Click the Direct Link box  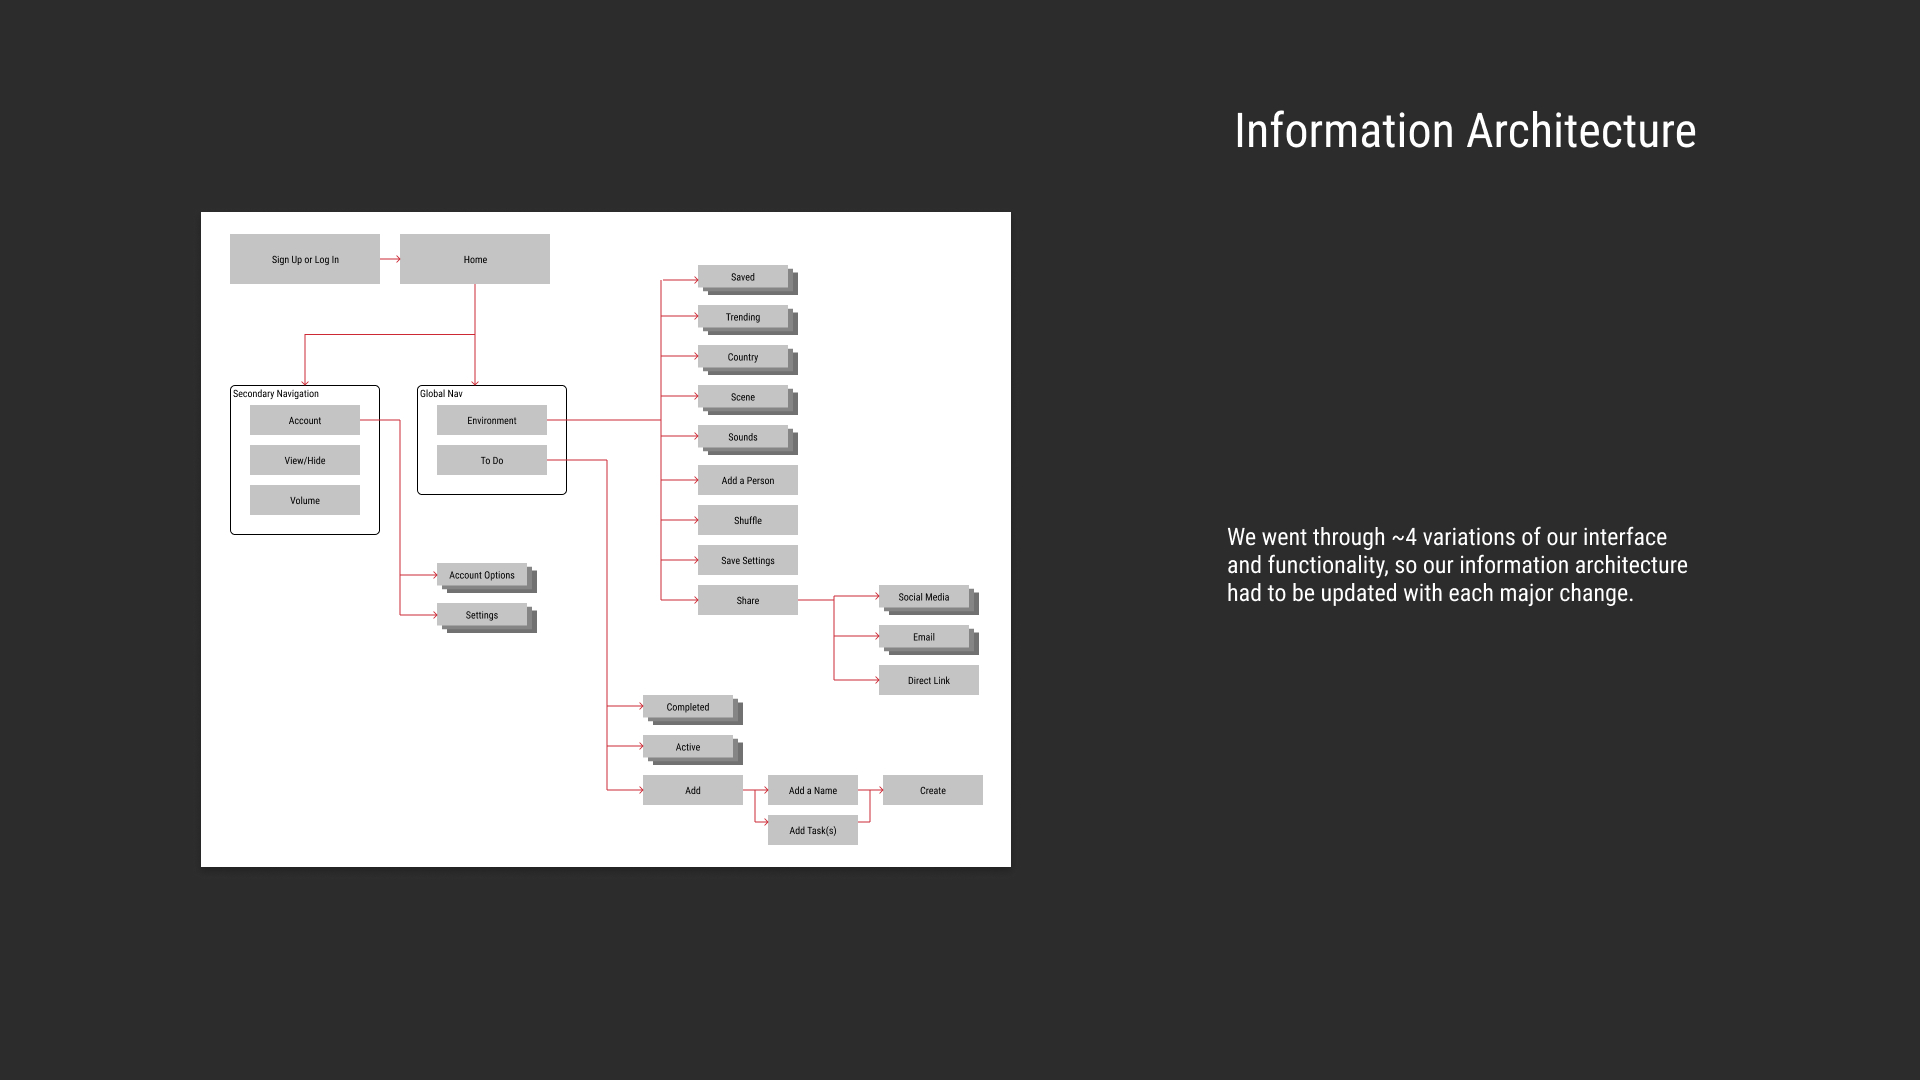pos(929,680)
